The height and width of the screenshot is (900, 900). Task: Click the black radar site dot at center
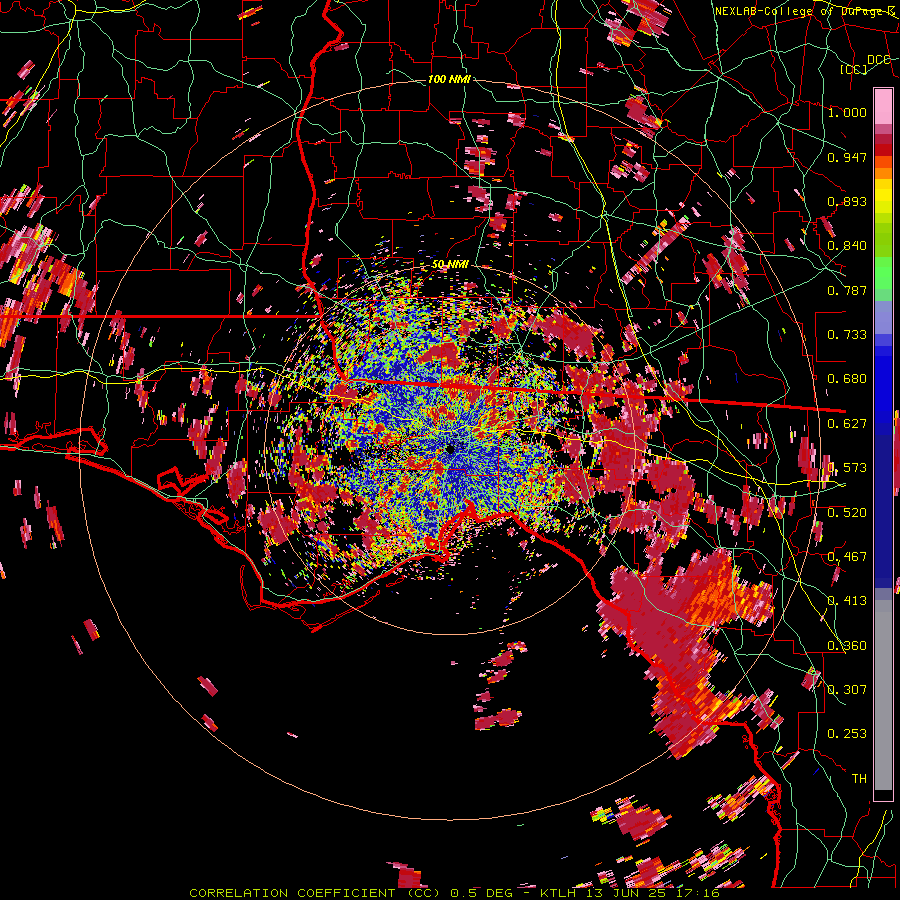[450, 449]
